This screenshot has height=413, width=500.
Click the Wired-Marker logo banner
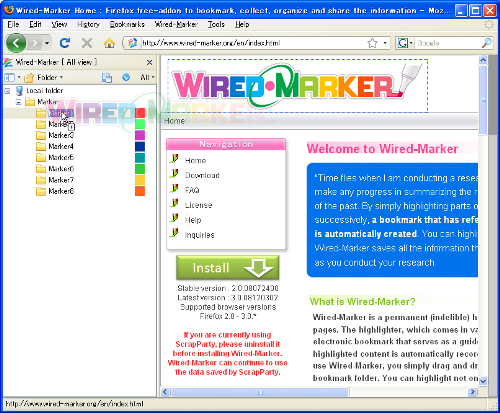click(x=297, y=86)
